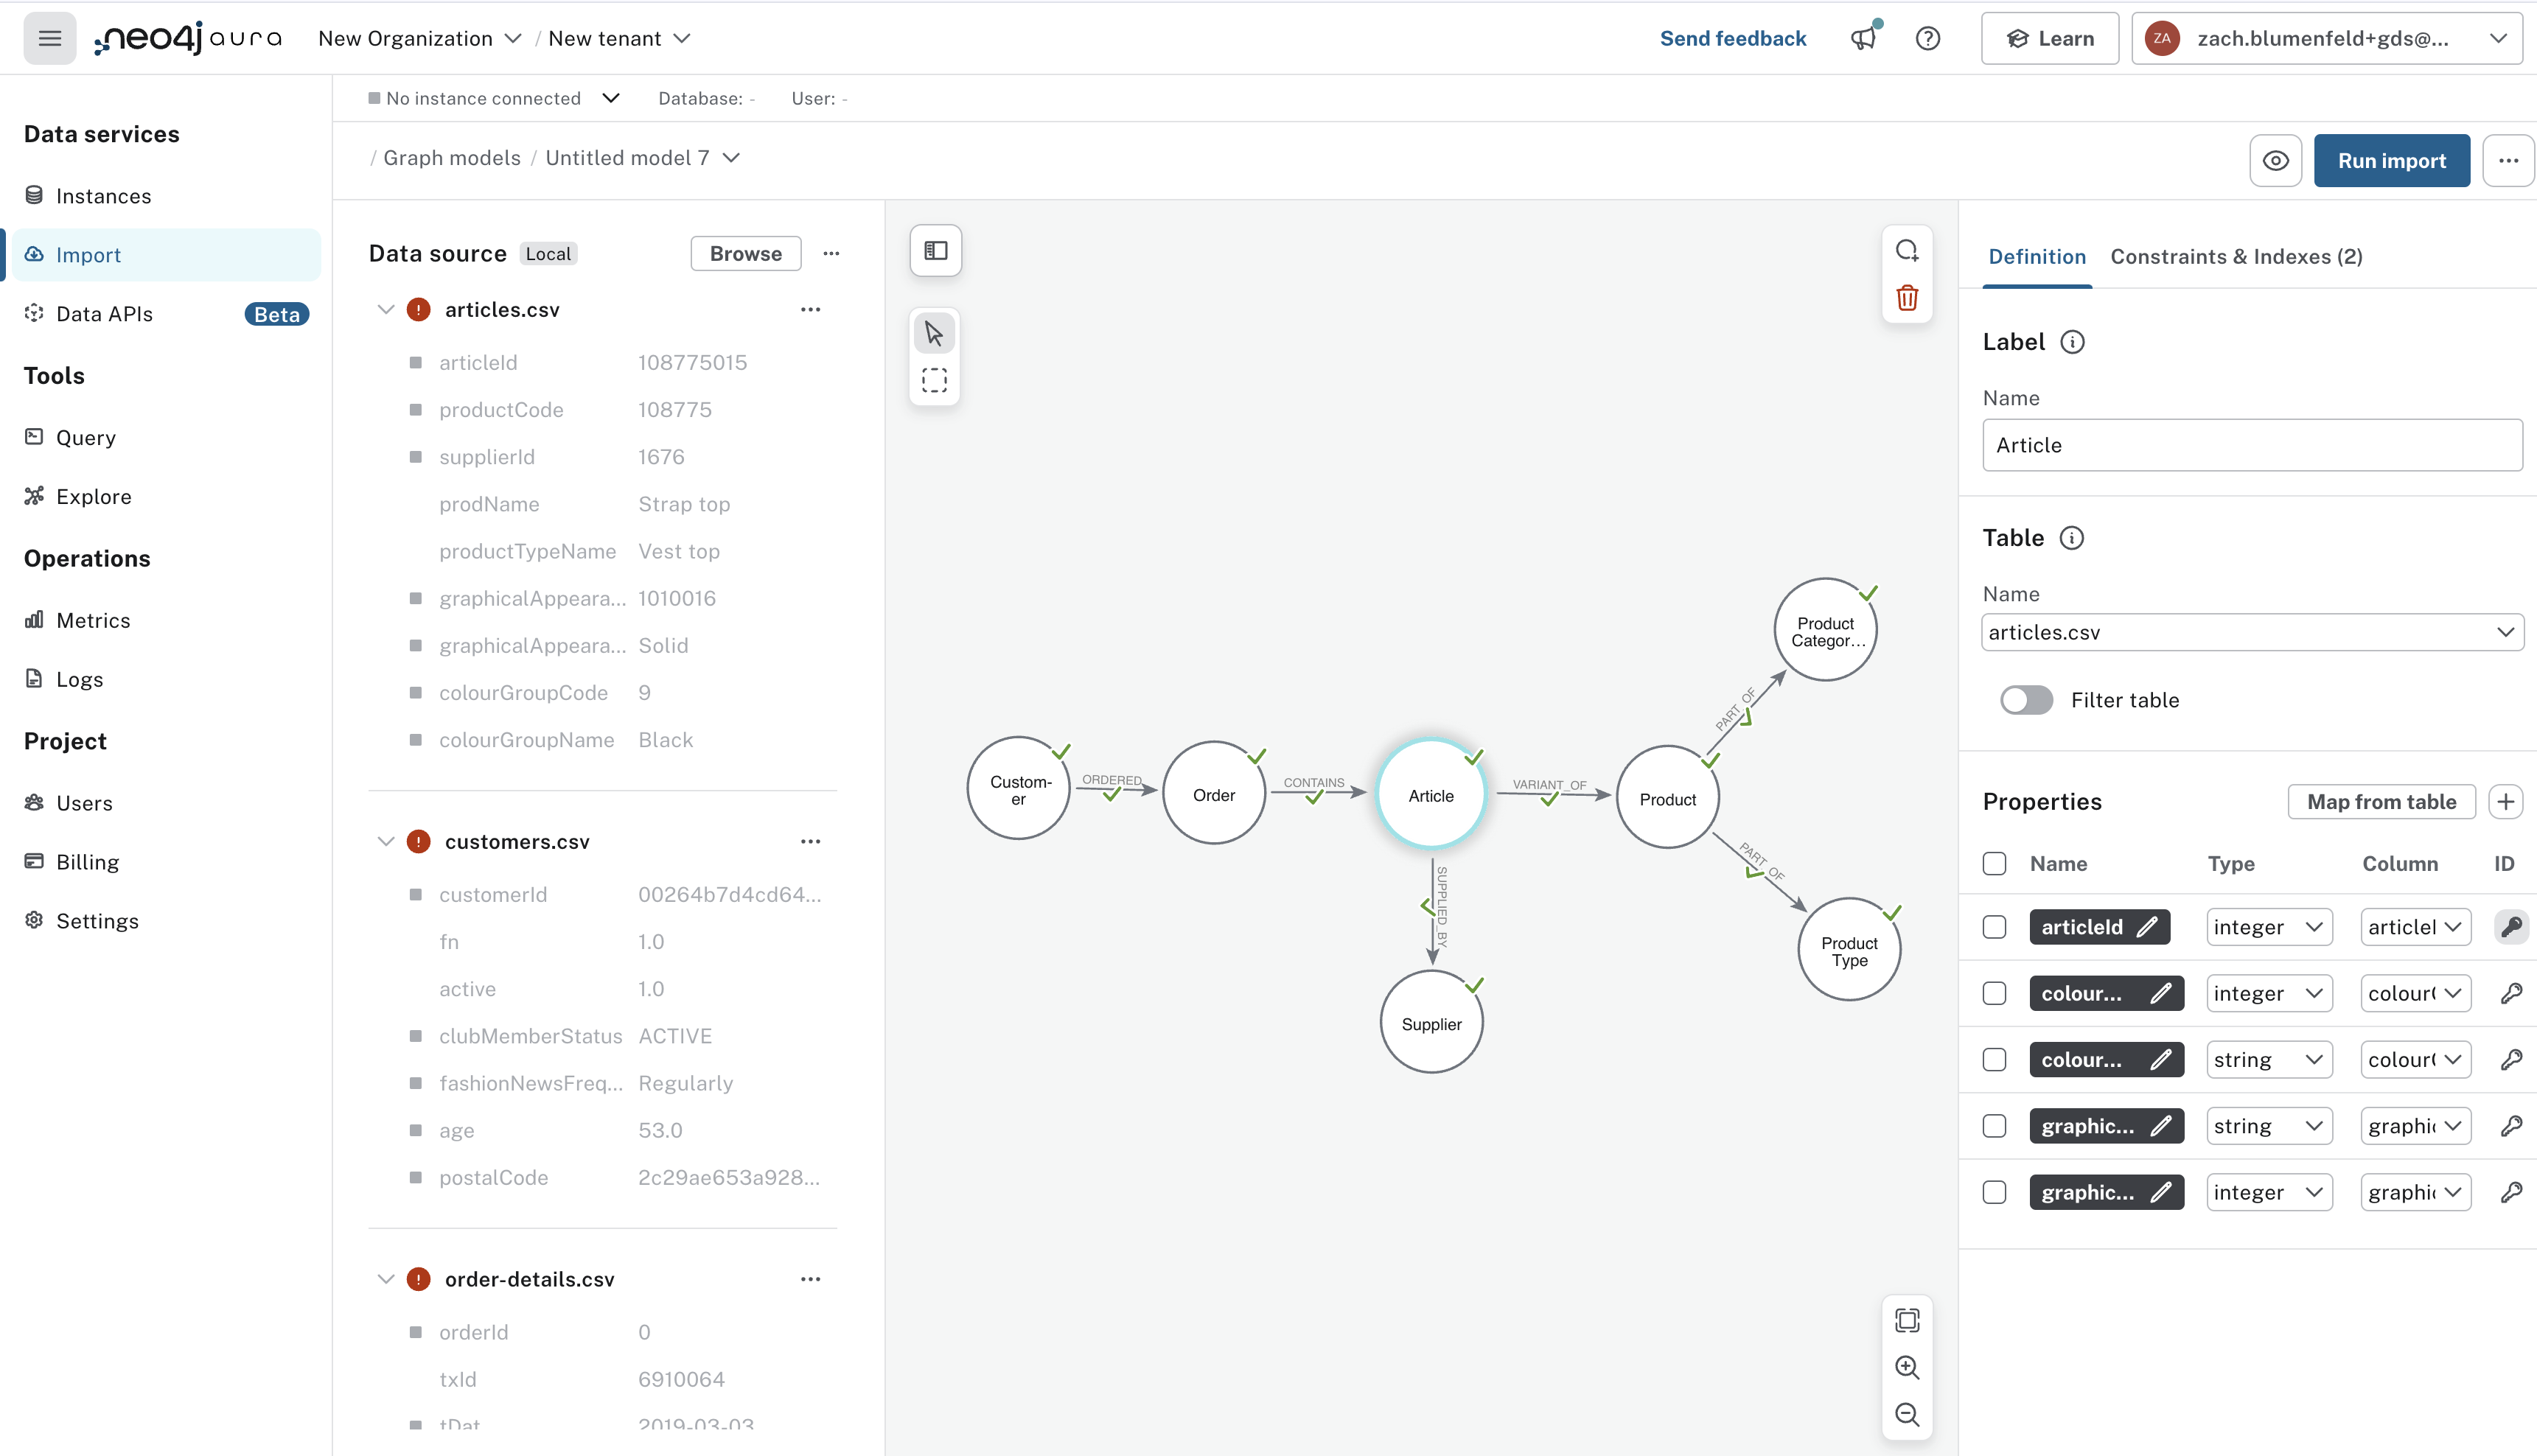
Task: Select the Supplier node on canvas
Action: [x=1431, y=1023]
